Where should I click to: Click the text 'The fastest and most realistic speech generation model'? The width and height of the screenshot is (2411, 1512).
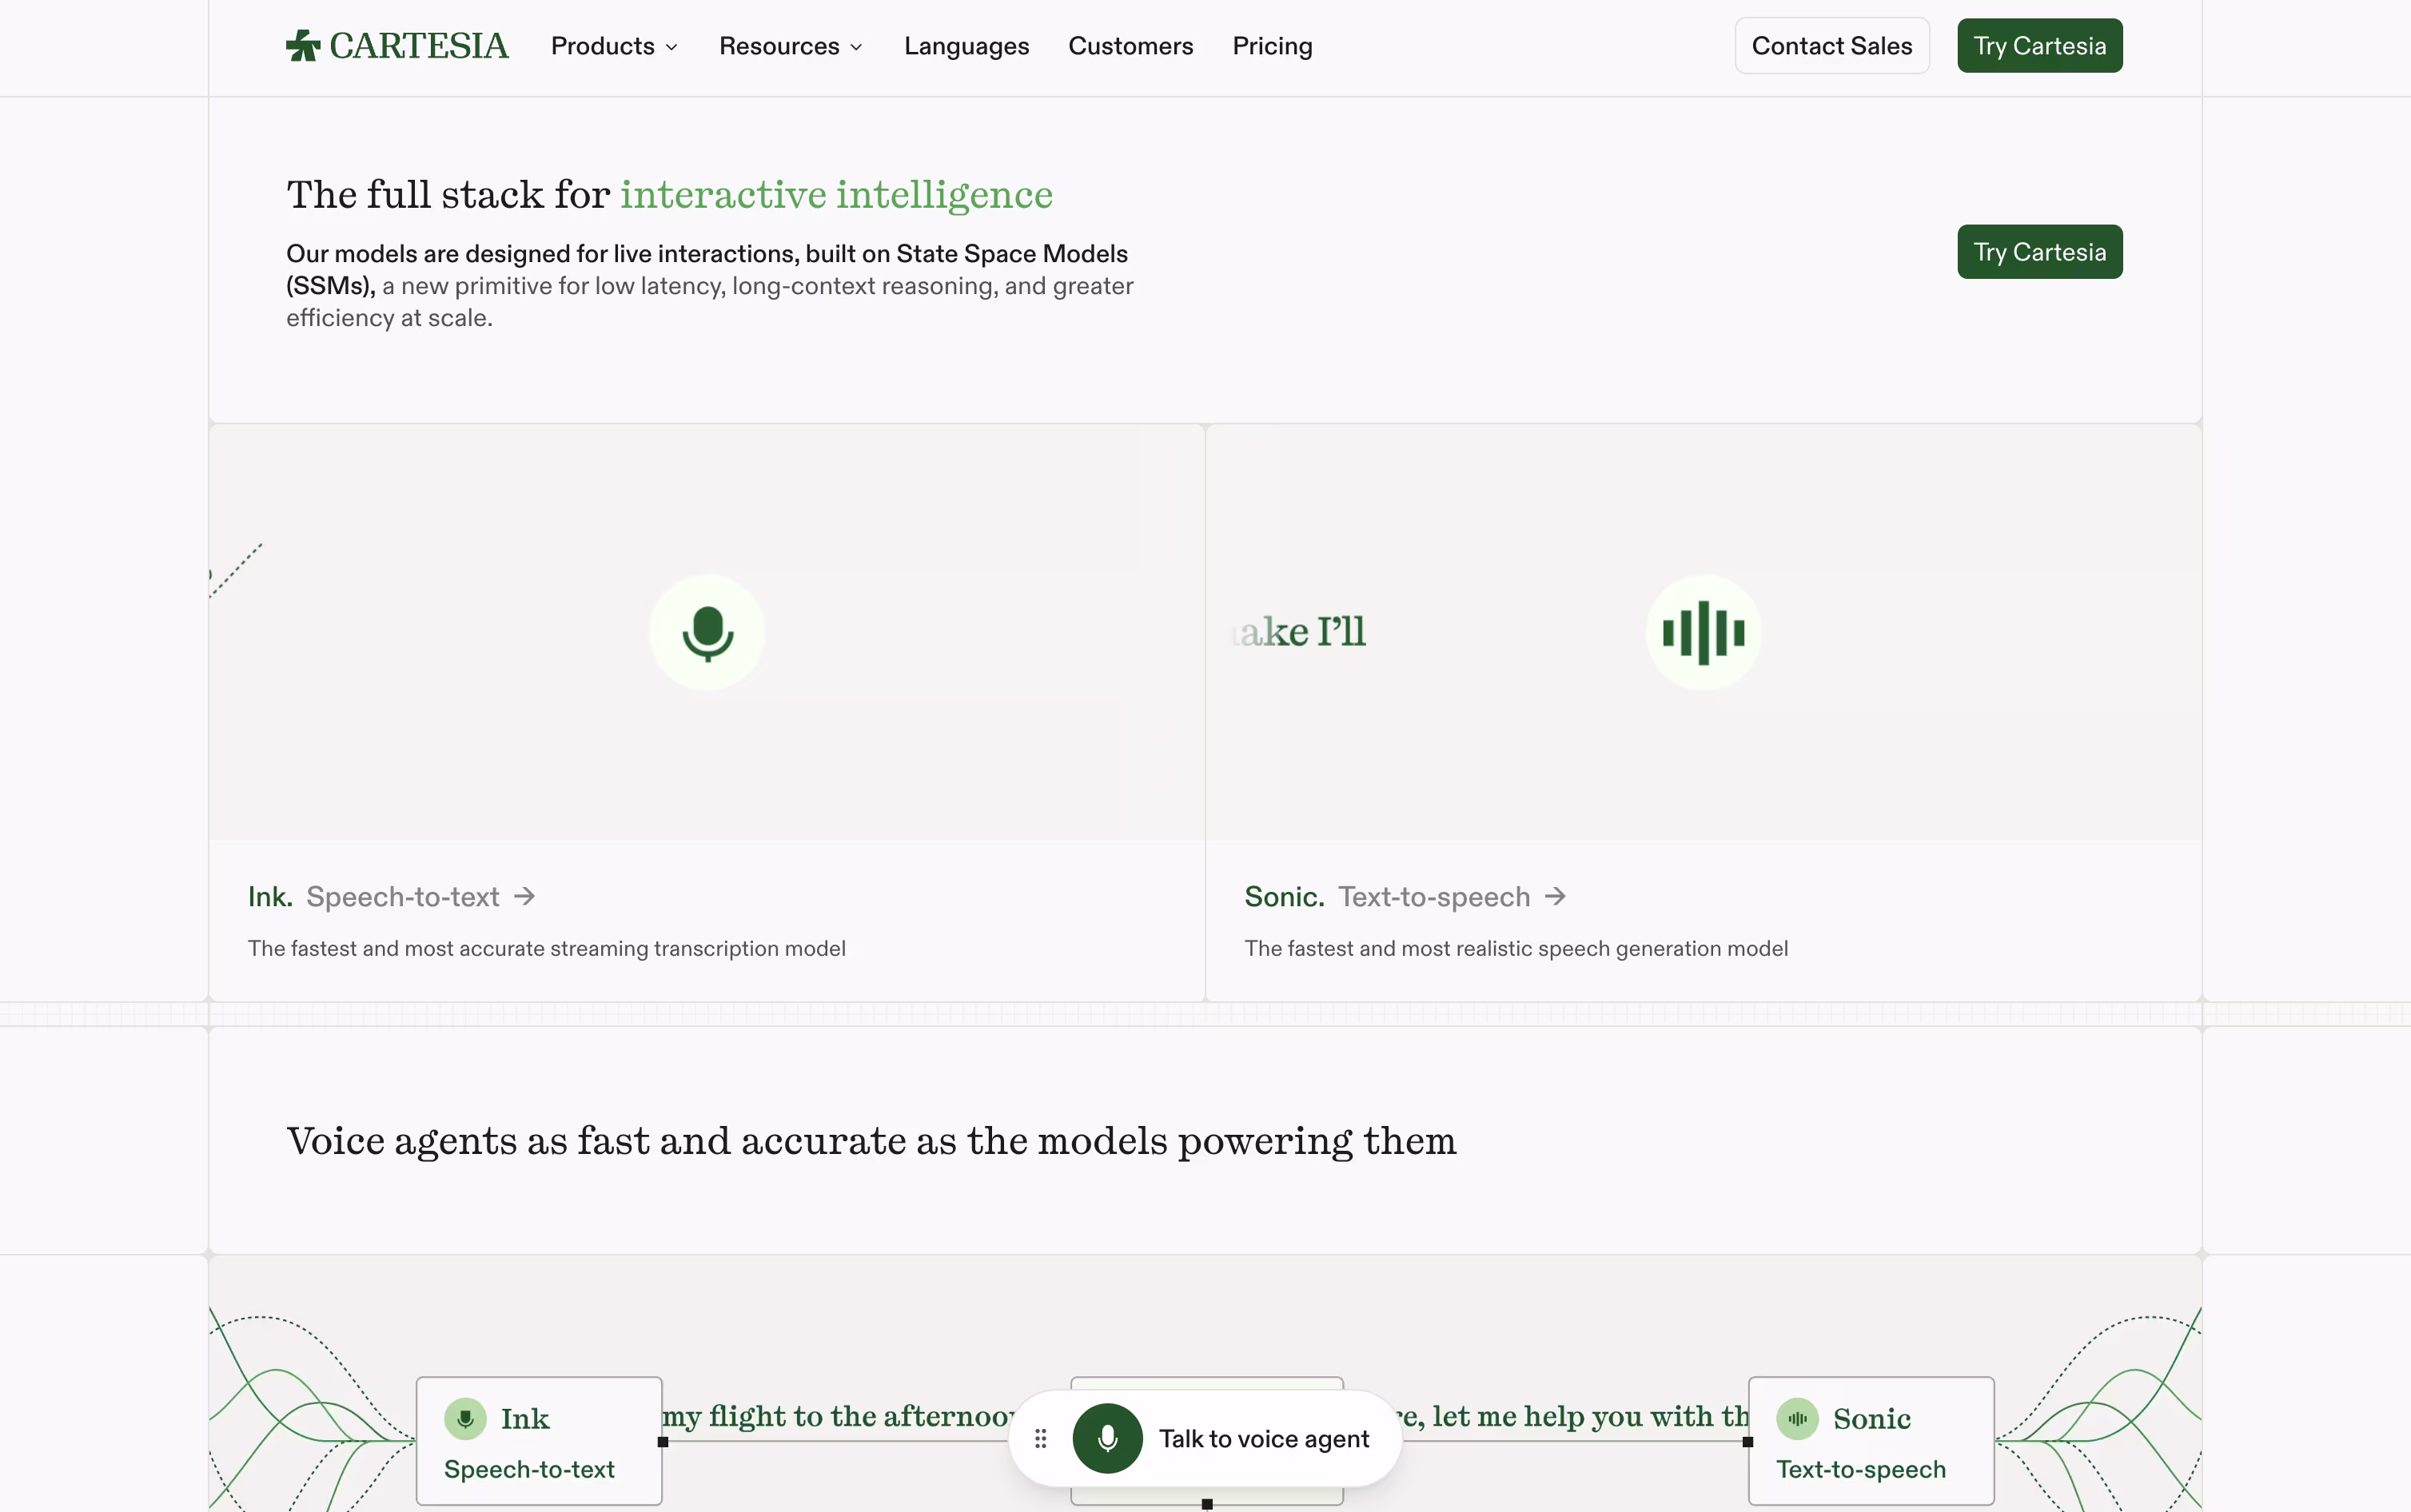1516,948
